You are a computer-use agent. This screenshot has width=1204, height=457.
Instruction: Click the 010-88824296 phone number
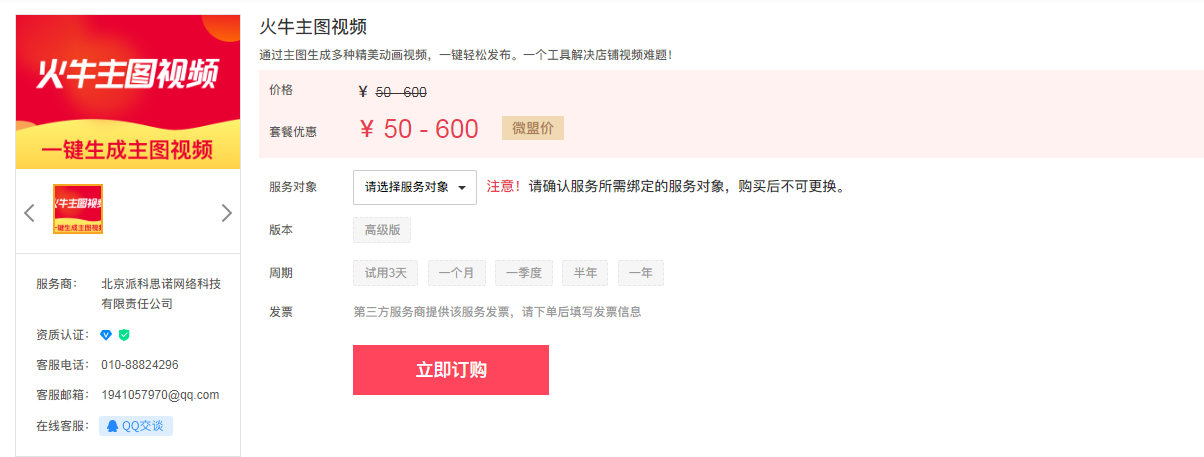[x=140, y=365]
